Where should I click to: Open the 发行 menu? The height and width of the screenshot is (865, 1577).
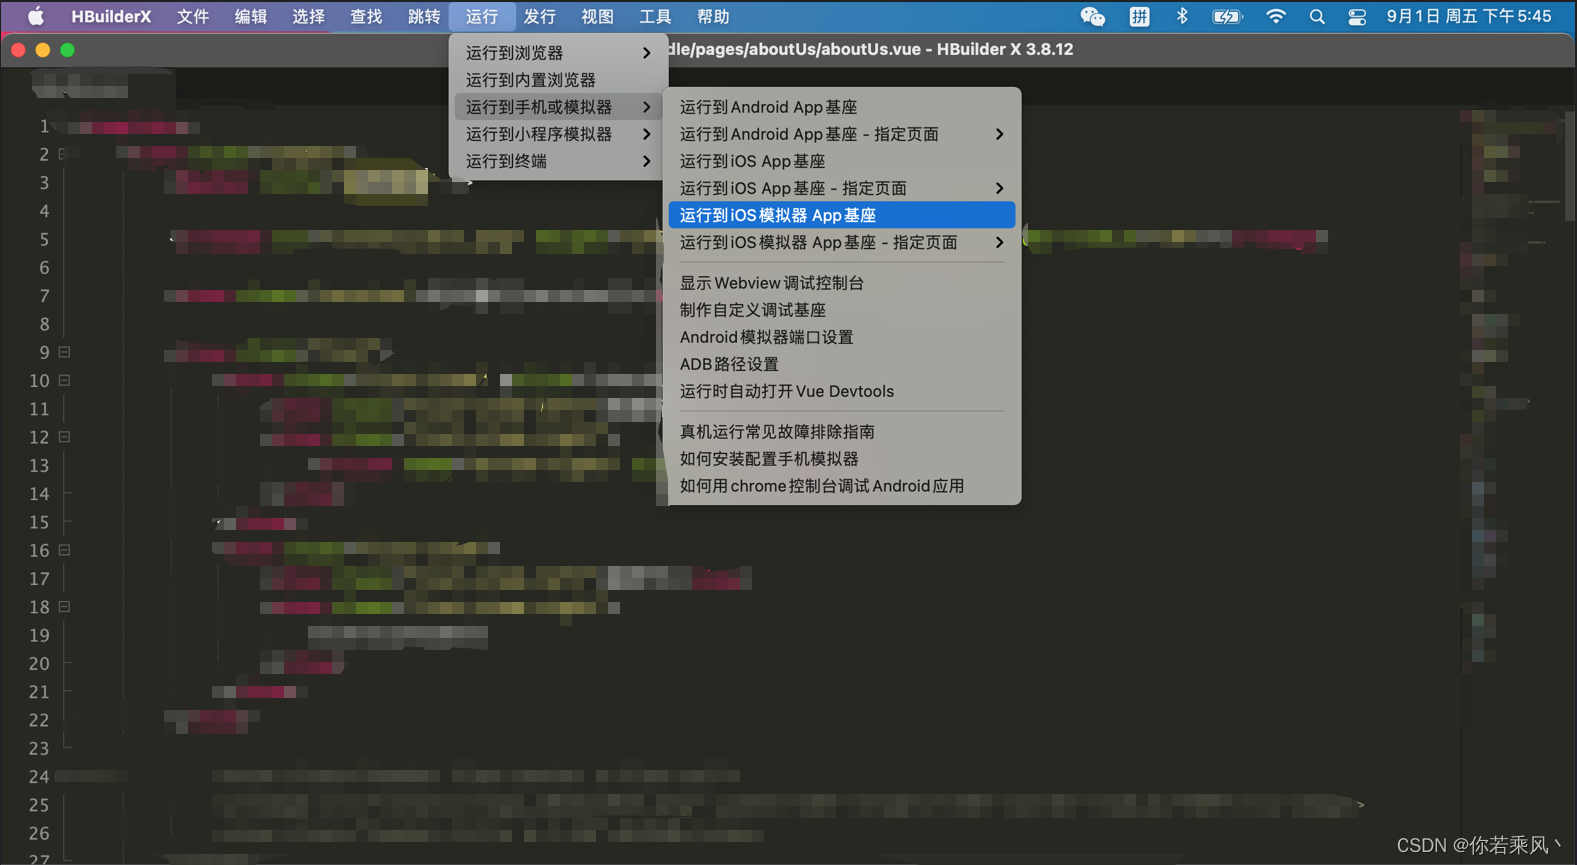[540, 16]
